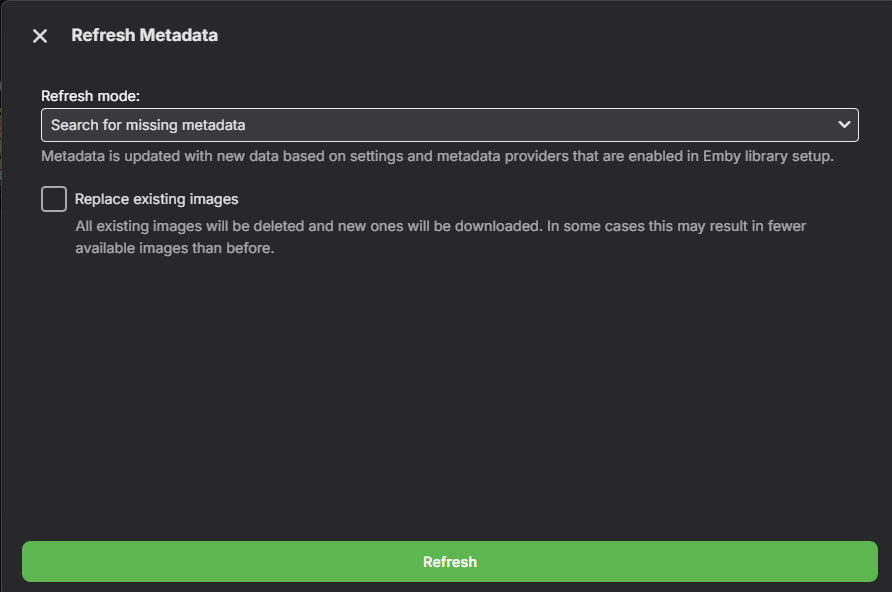Open the Refresh mode dropdown
This screenshot has width=892, height=592.
pos(449,125)
